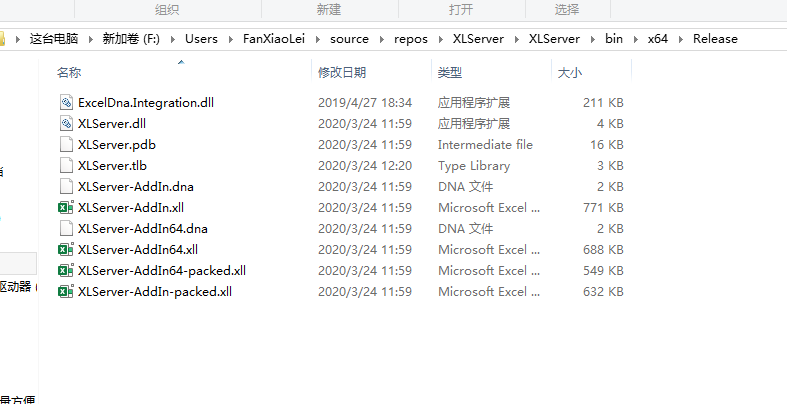Click the 2020/3/24 12:20 date of XLServer.tlb
This screenshot has height=404, width=787.
point(365,166)
